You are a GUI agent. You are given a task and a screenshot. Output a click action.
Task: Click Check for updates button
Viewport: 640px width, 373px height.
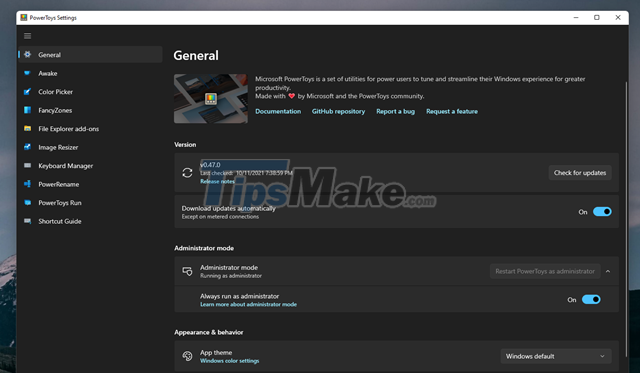coord(580,173)
